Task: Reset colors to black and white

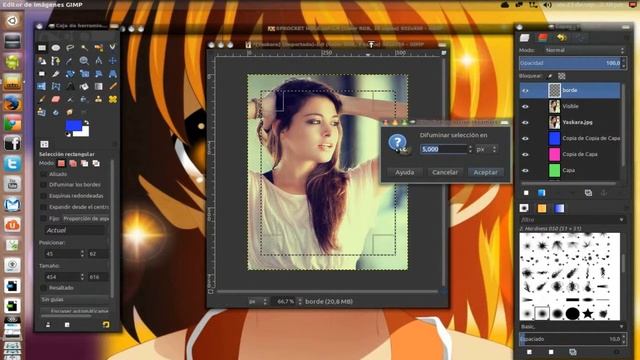Action: (x=68, y=134)
